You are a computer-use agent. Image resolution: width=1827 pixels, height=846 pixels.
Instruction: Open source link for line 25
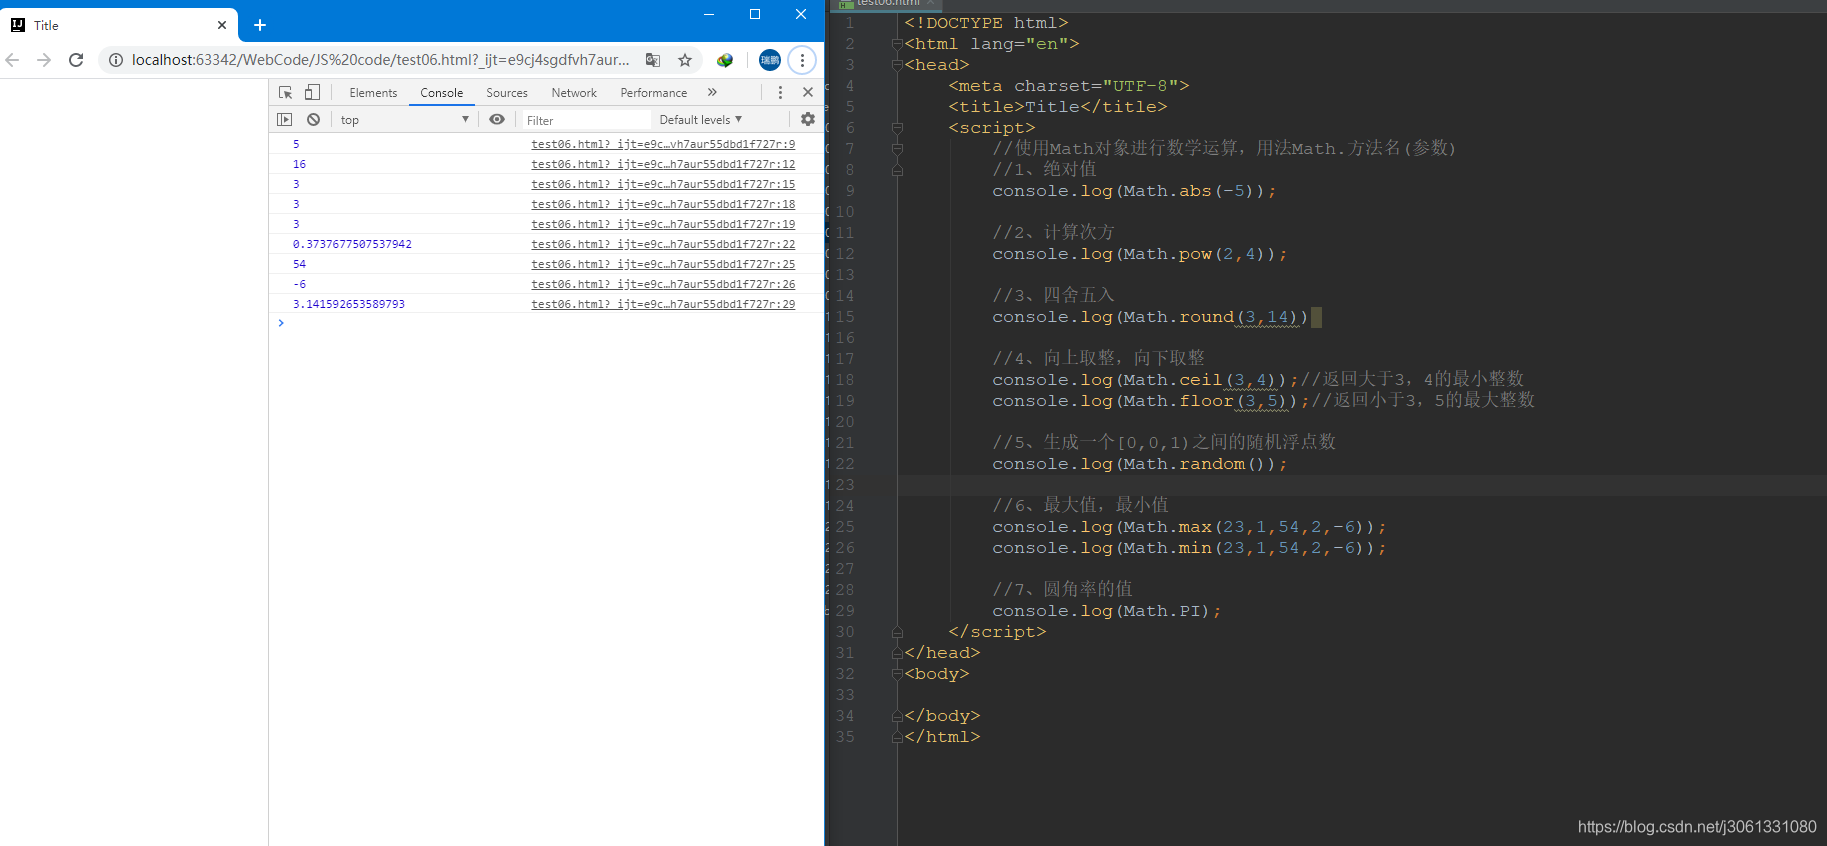[x=663, y=264]
